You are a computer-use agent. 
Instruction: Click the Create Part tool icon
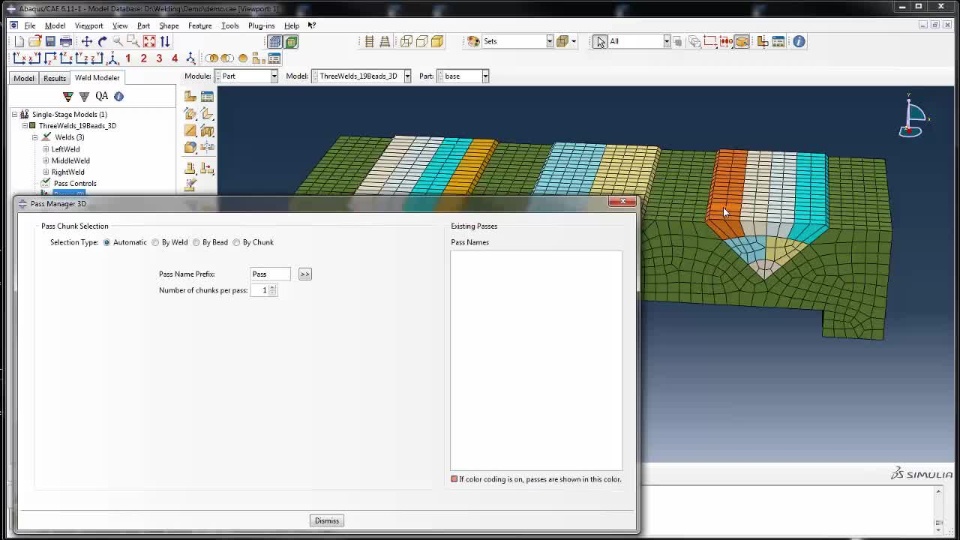(190, 97)
